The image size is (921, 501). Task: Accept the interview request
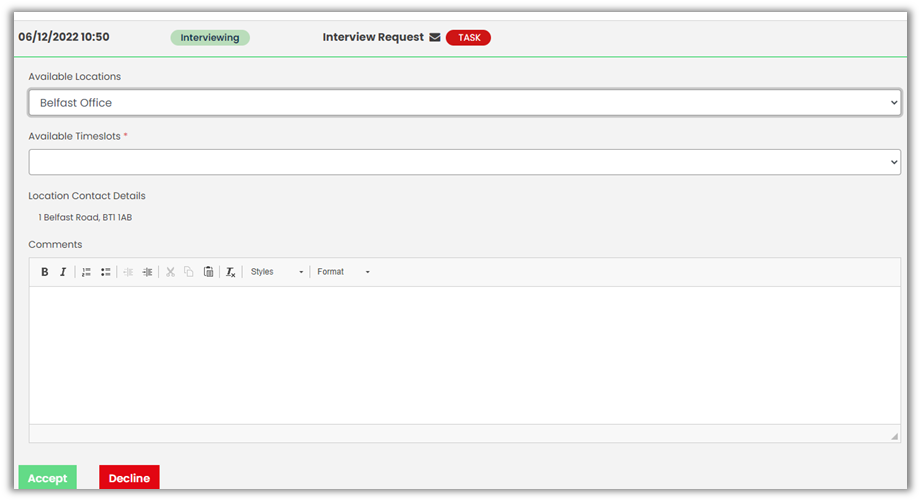48,478
